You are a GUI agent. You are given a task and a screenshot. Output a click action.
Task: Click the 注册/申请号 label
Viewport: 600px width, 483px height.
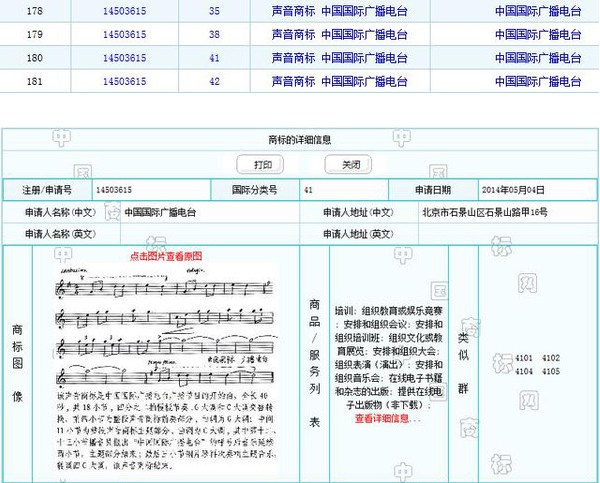(x=47, y=190)
